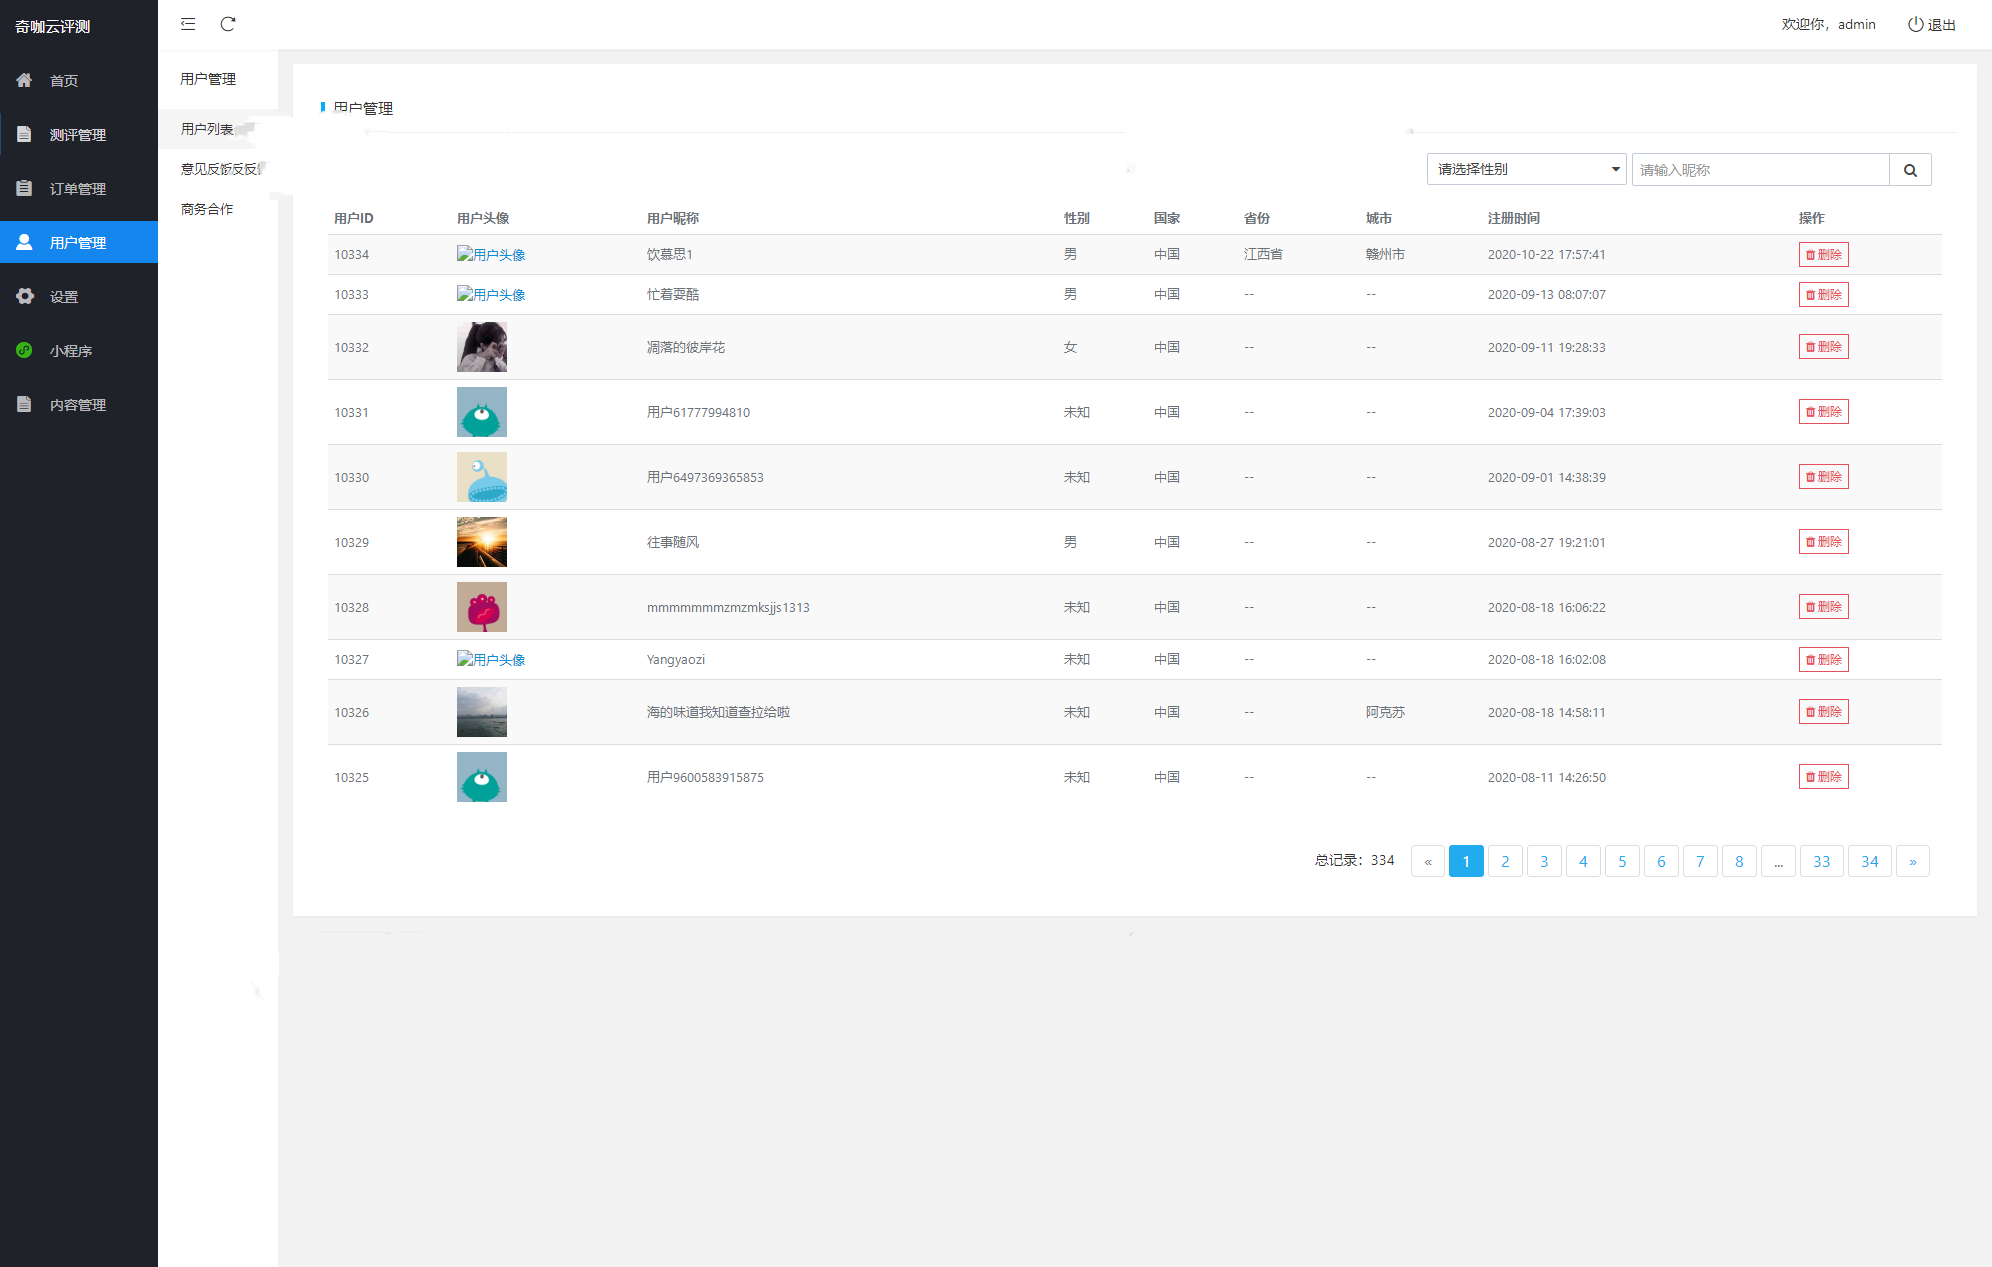Go to page 34 of pagination

click(1869, 861)
